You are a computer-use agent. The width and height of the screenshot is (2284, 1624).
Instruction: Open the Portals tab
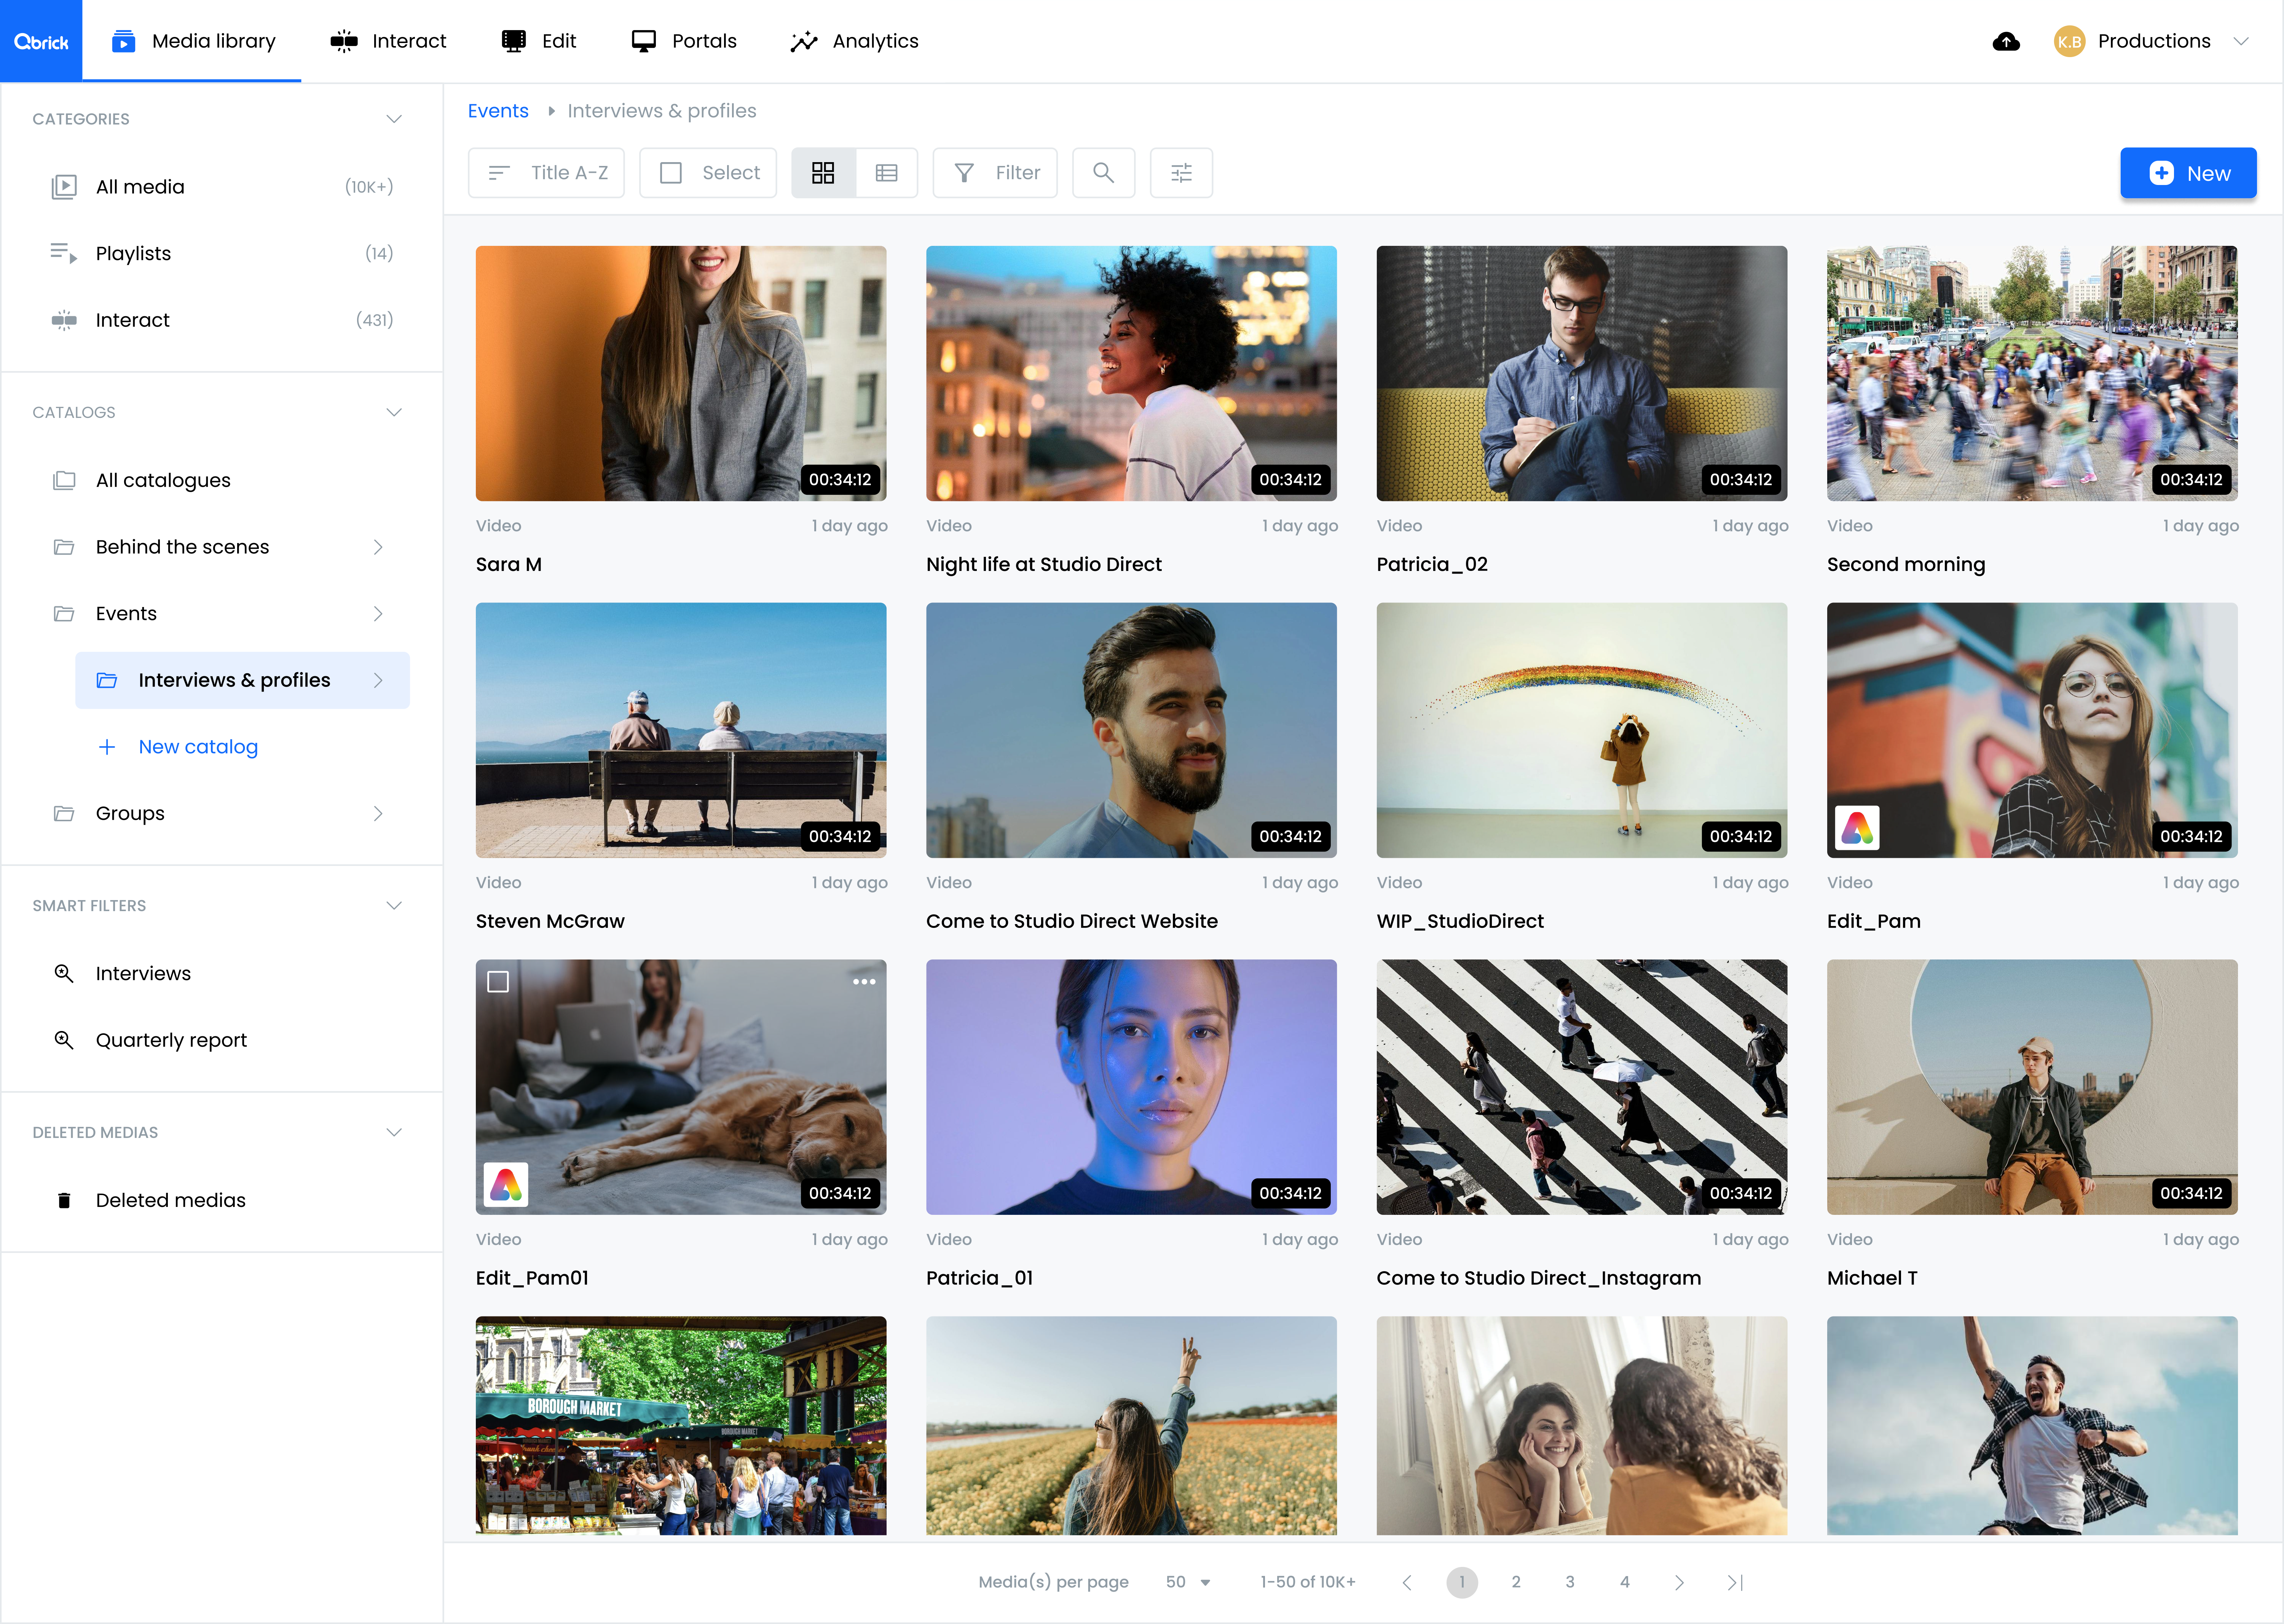684,41
